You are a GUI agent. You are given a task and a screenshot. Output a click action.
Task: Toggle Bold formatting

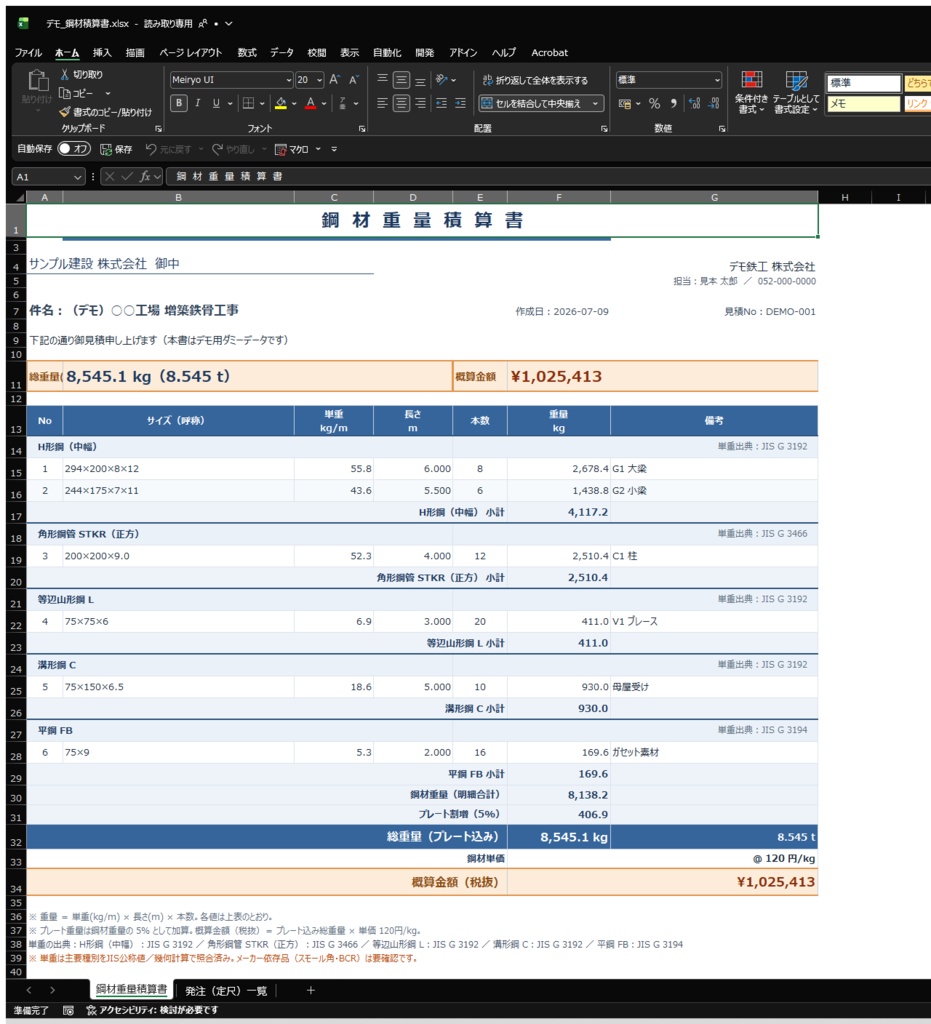179,103
